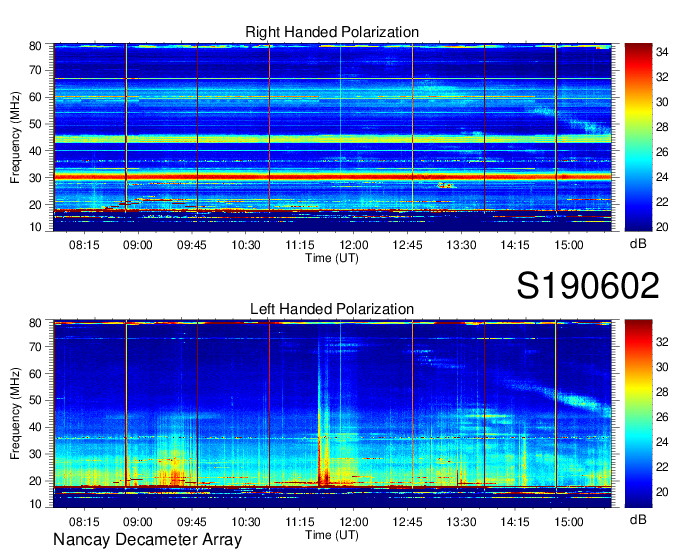Viewport: 680px width, 552px height.
Task: Click Frequency (MHz) axis label of Right Handed plot
Action: point(15,137)
